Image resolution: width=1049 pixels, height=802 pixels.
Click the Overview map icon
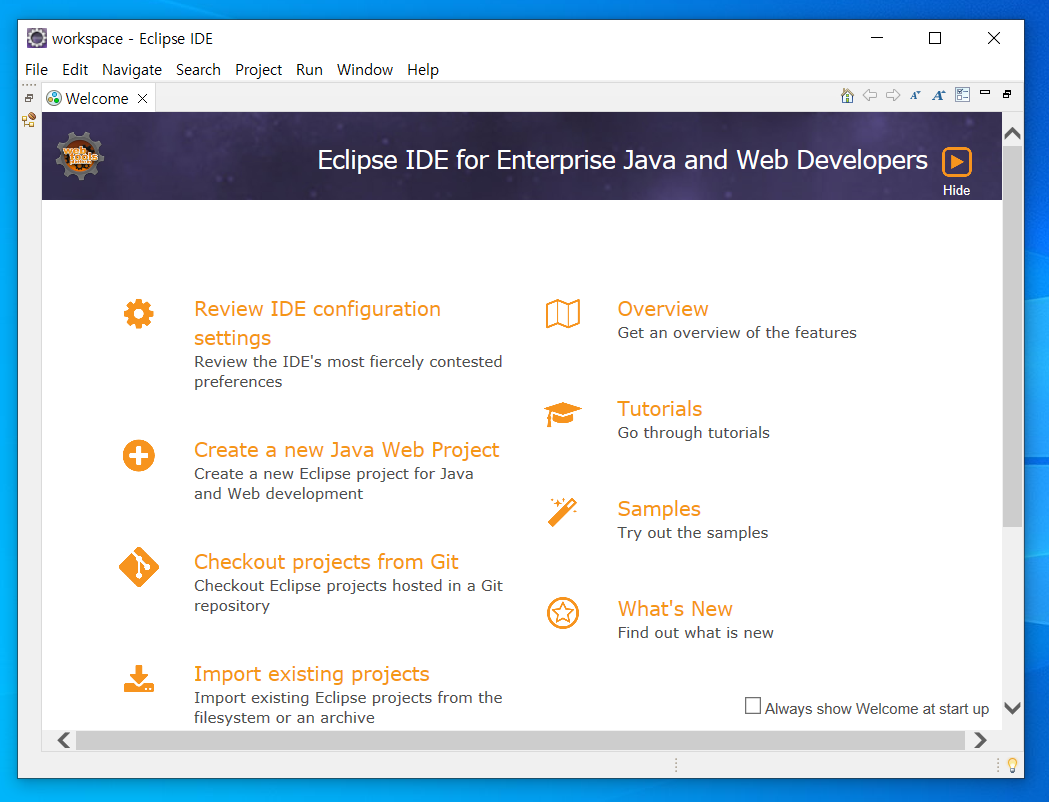coord(563,314)
